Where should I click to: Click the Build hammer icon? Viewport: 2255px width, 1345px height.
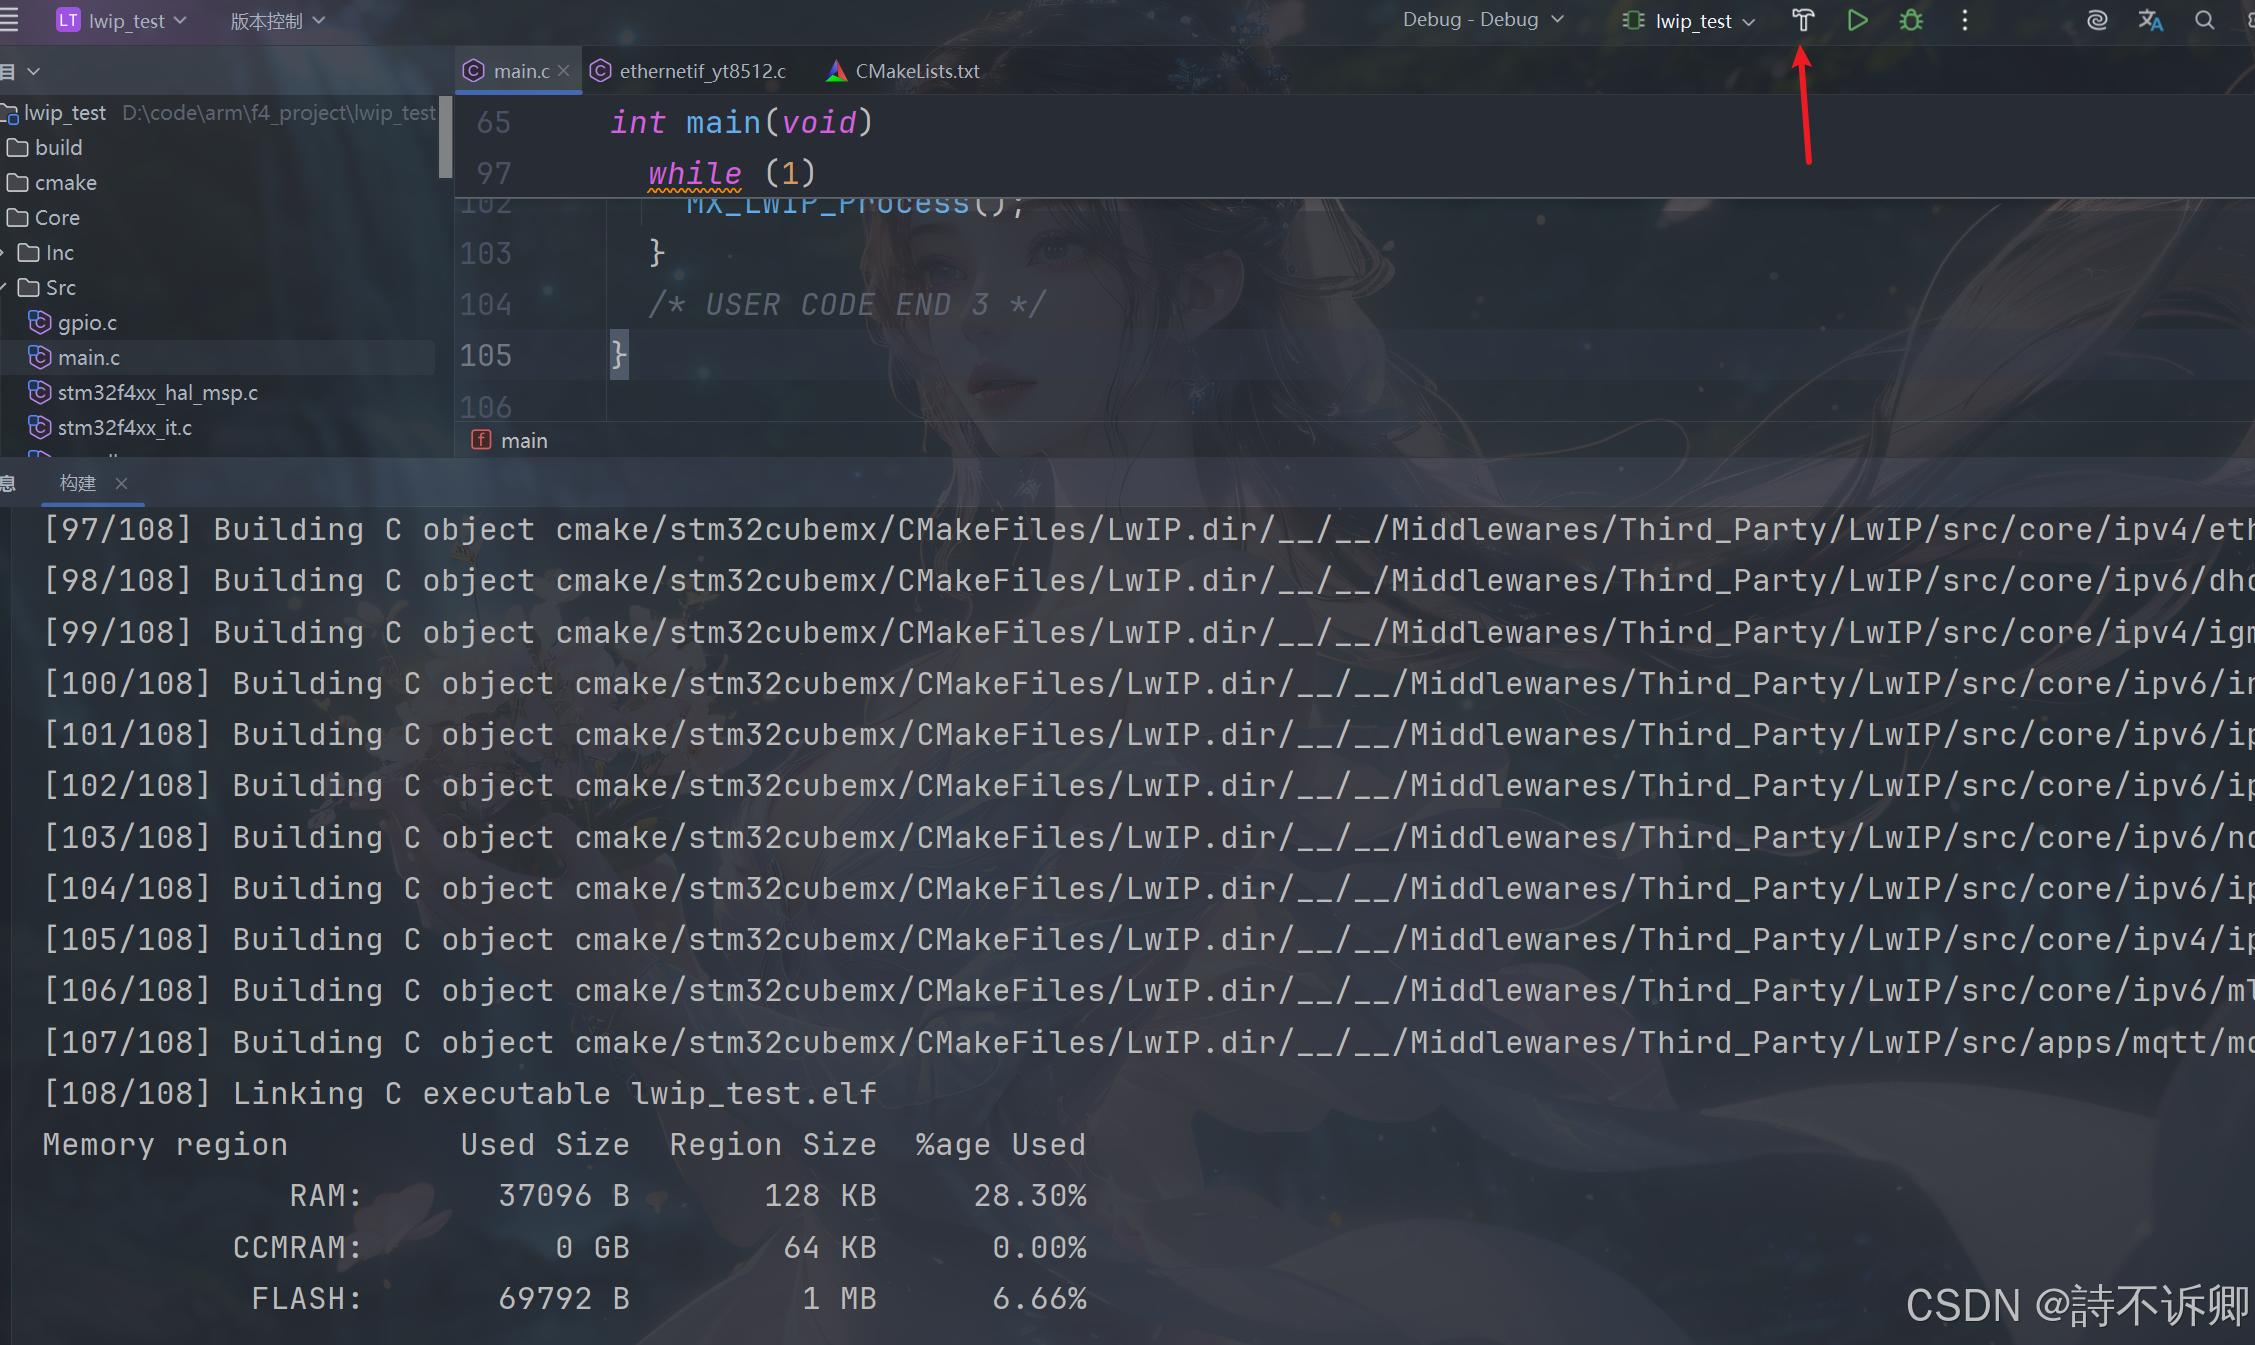tap(1802, 20)
